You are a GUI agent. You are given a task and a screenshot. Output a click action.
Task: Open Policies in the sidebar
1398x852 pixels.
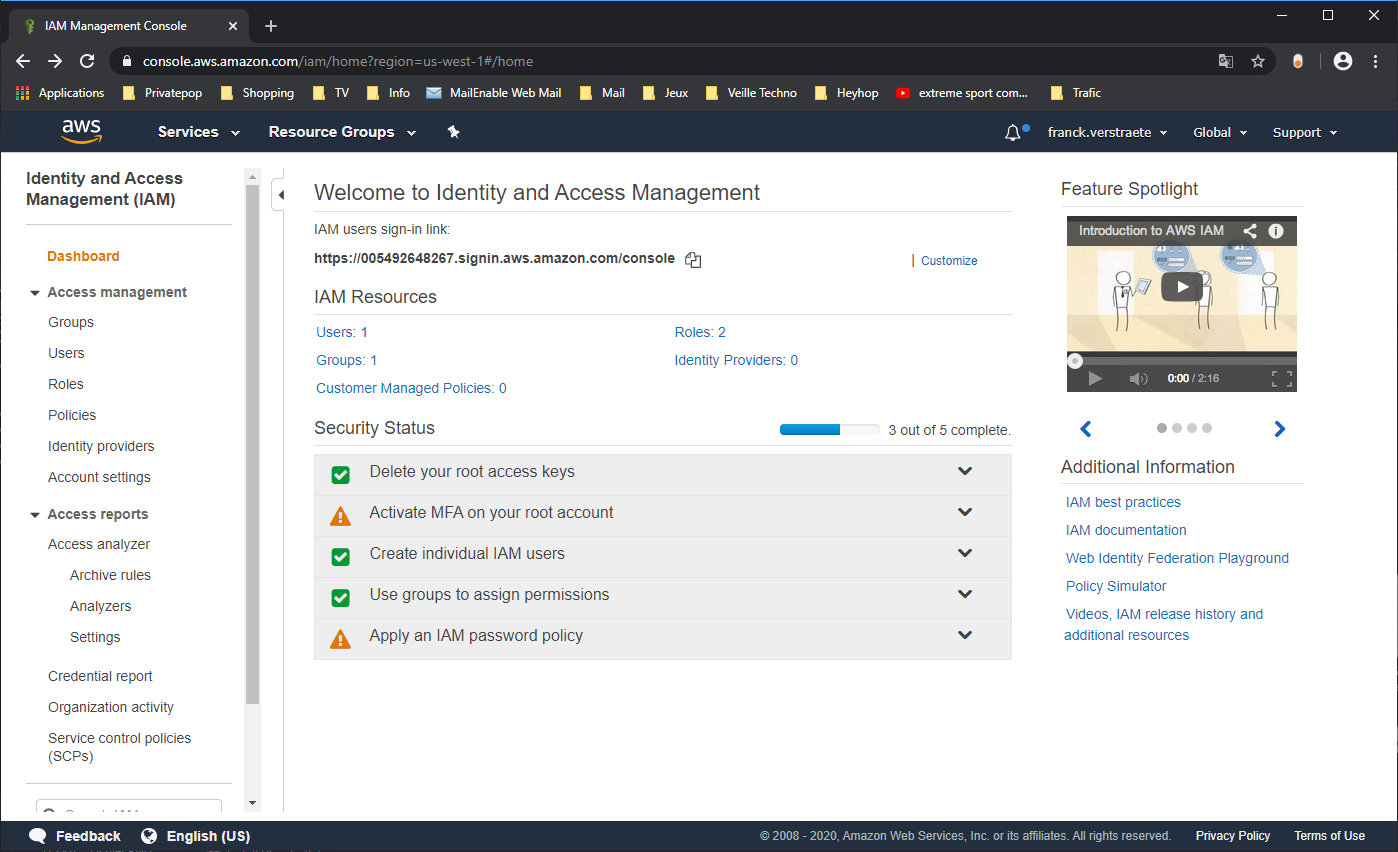[72, 415]
